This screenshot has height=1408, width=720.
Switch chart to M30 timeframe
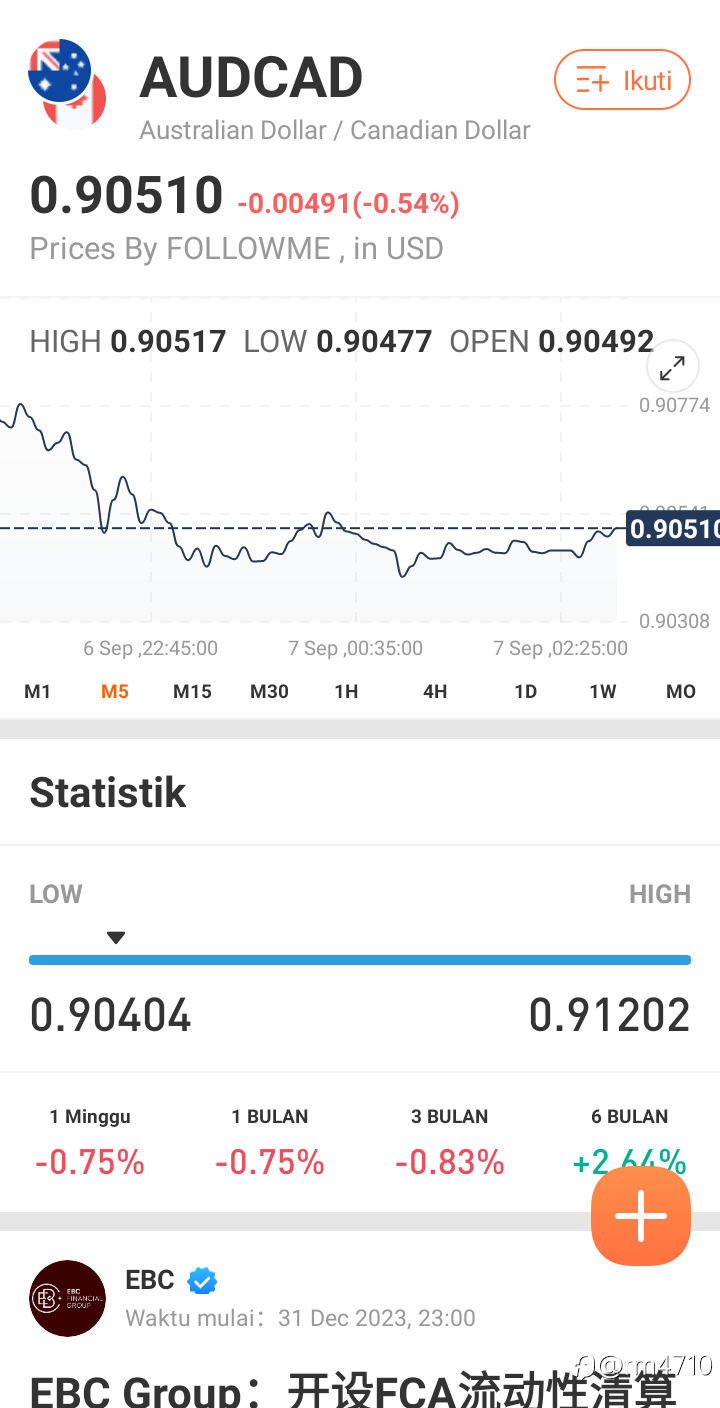point(269,691)
